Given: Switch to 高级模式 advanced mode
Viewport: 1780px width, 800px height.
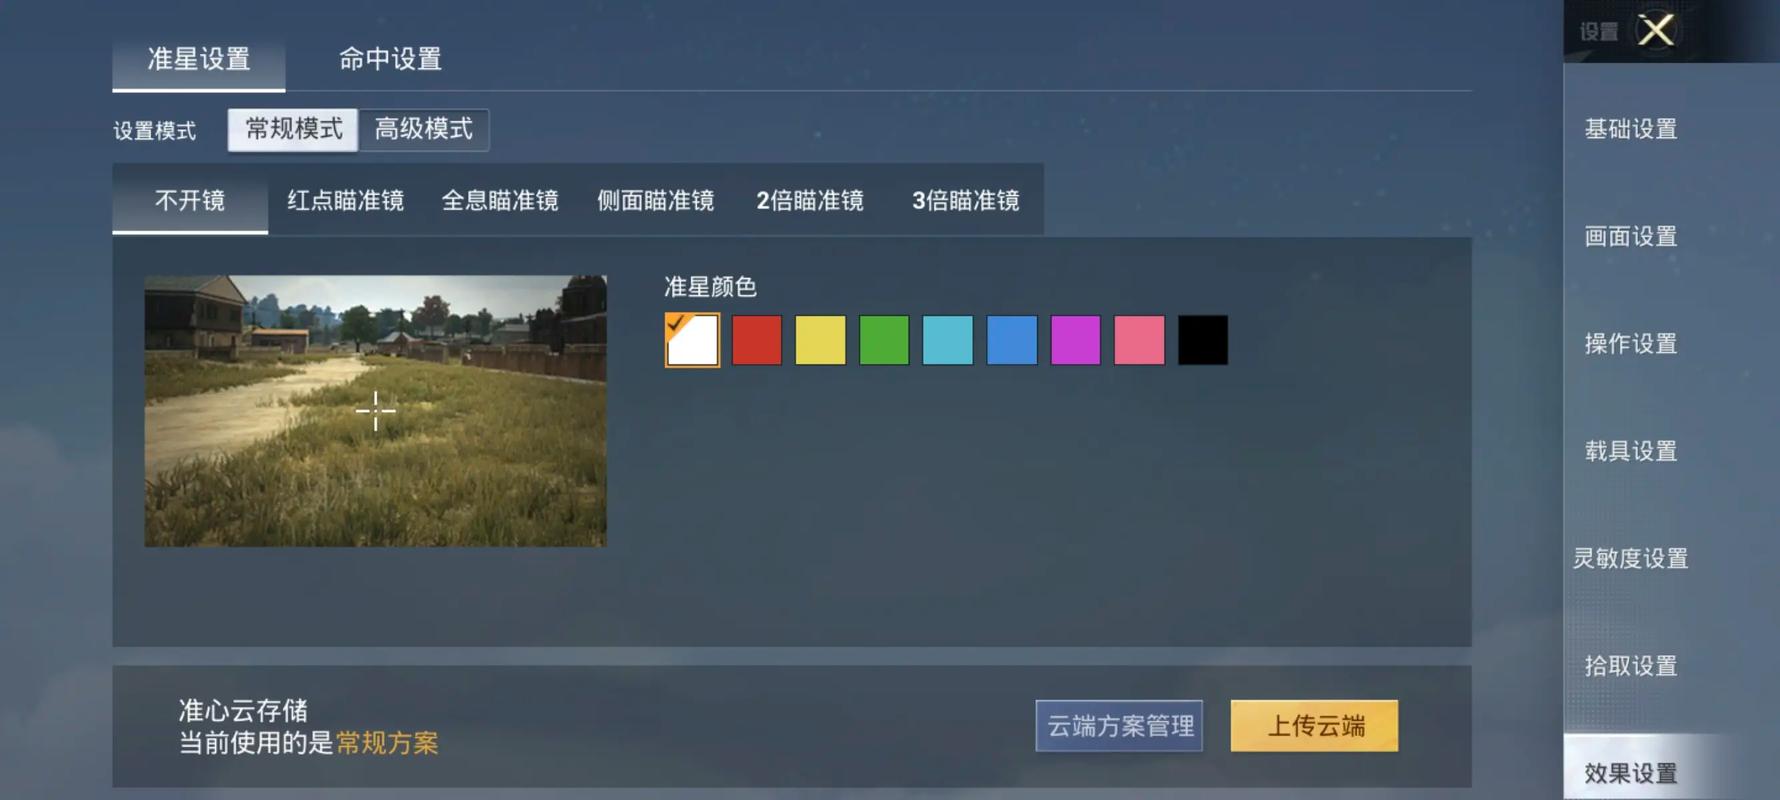Looking at the screenshot, I should pos(424,130).
